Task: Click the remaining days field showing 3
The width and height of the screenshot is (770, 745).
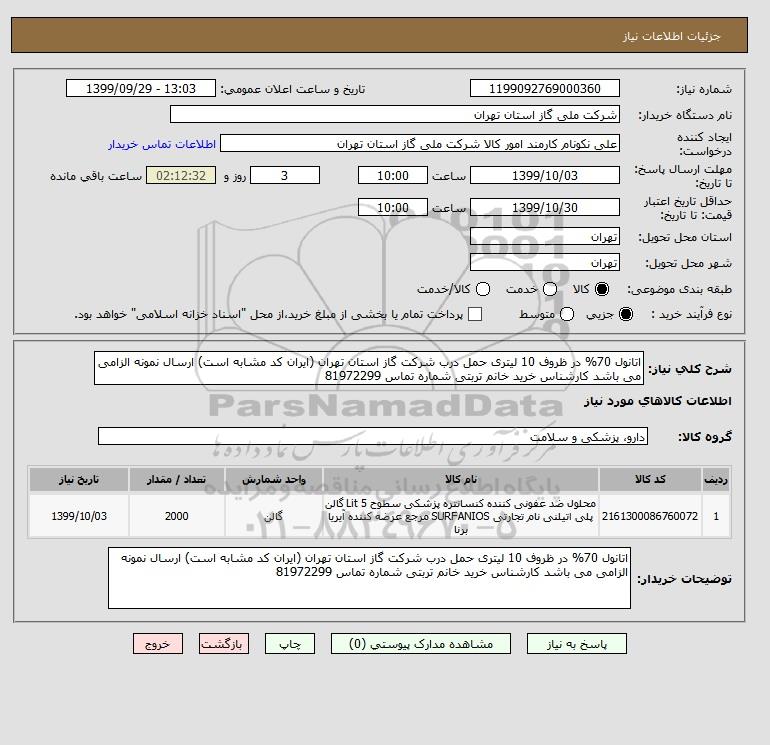Action: pyautogui.click(x=285, y=175)
